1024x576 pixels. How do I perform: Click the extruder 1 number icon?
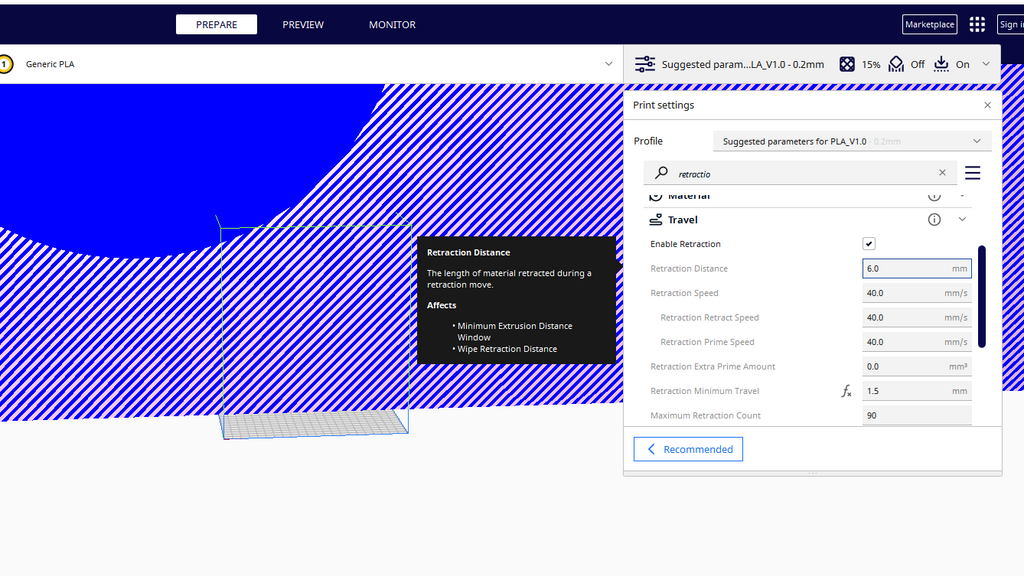point(5,64)
